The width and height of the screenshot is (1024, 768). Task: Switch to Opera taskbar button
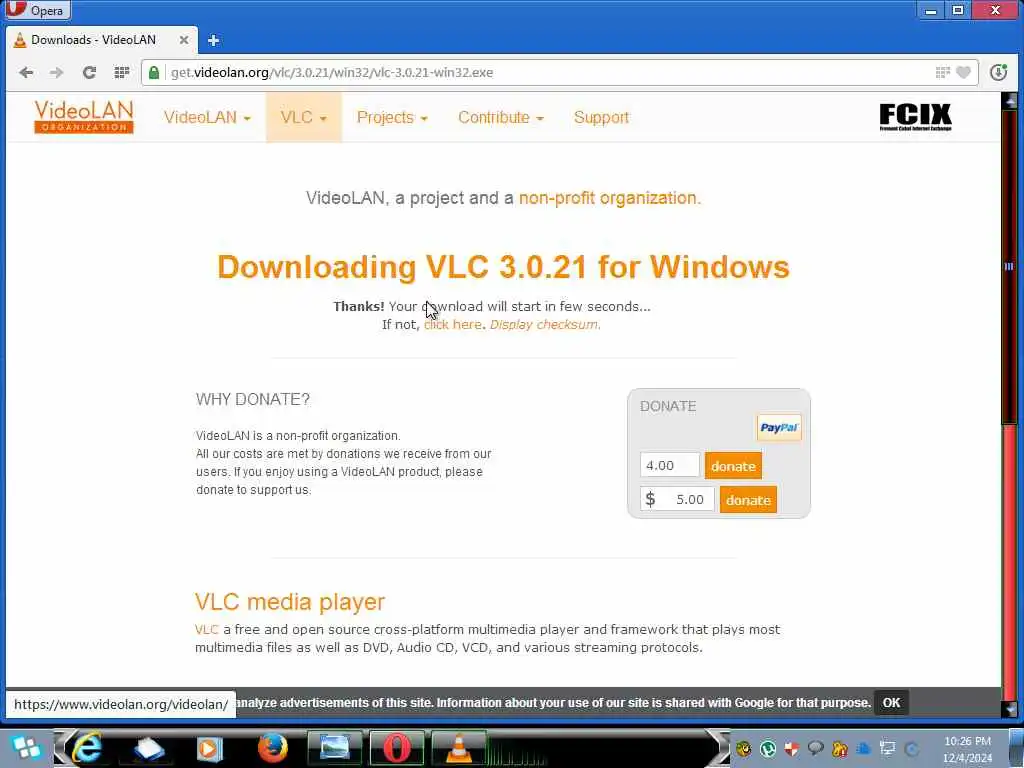tap(396, 748)
